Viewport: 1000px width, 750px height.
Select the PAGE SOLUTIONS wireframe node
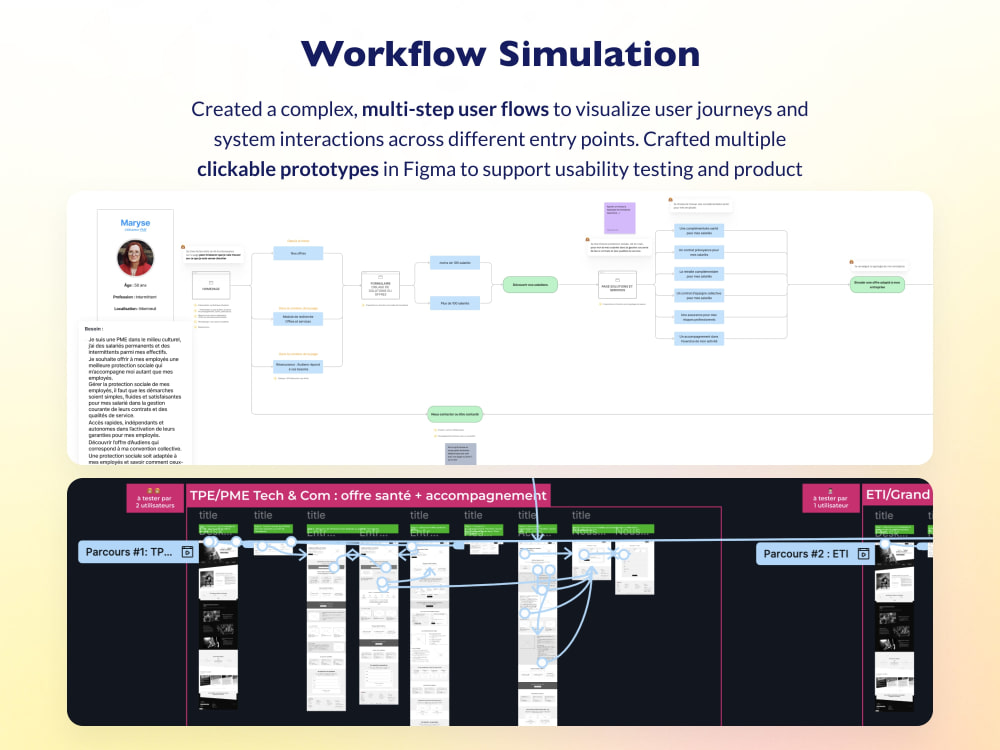(617, 284)
